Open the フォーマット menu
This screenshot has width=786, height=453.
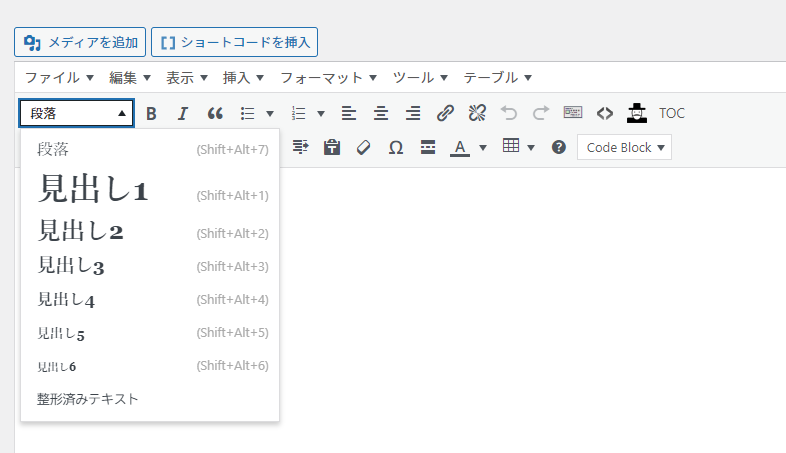click(329, 77)
